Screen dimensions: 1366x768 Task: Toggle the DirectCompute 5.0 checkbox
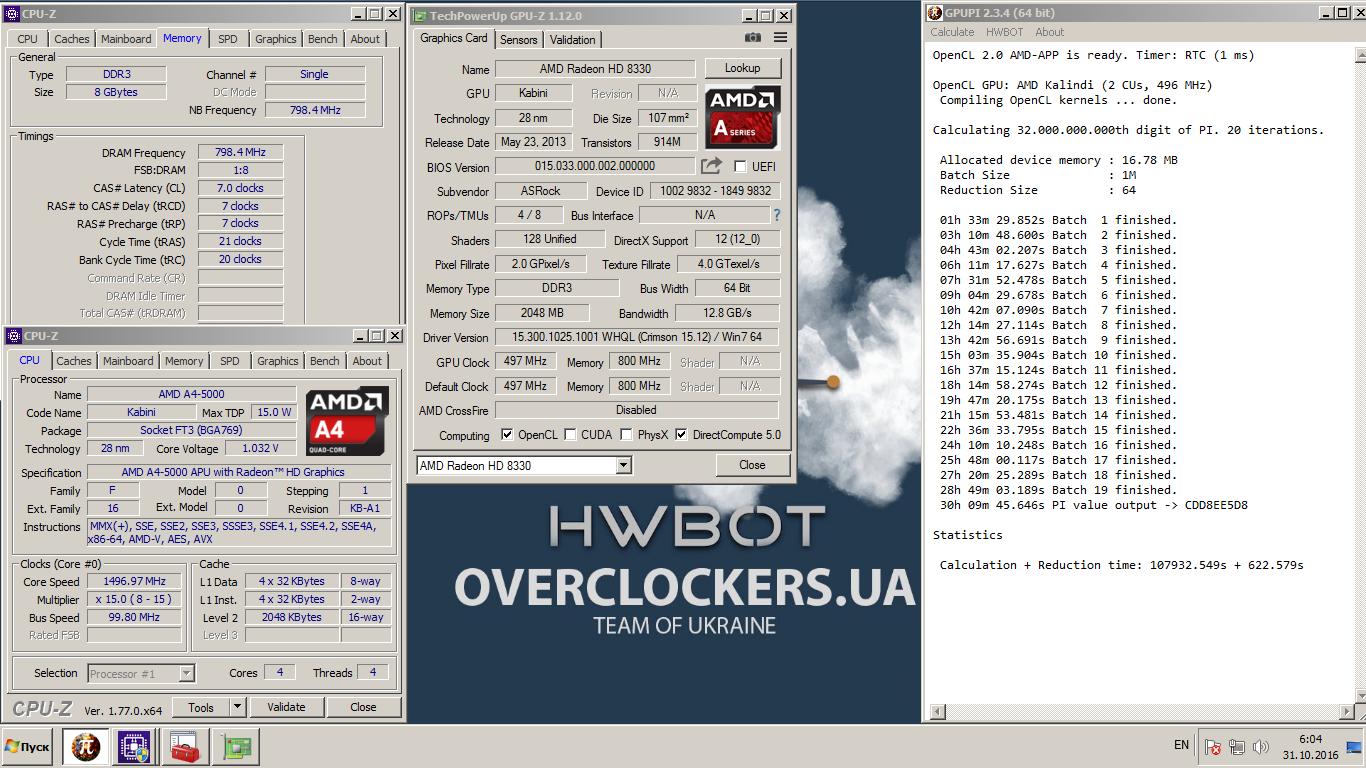pos(681,434)
